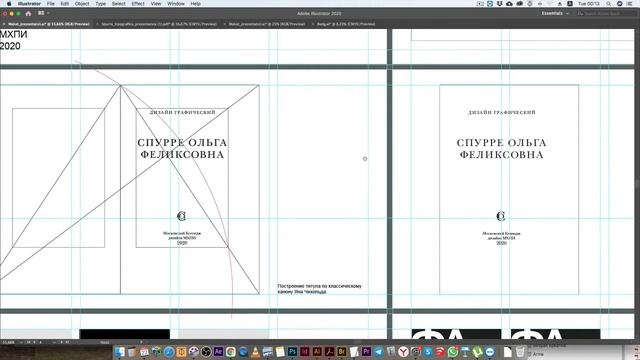Open the File menu
This screenshot has height=360, width=640.
pyautogui.click(x=51, y=4)
